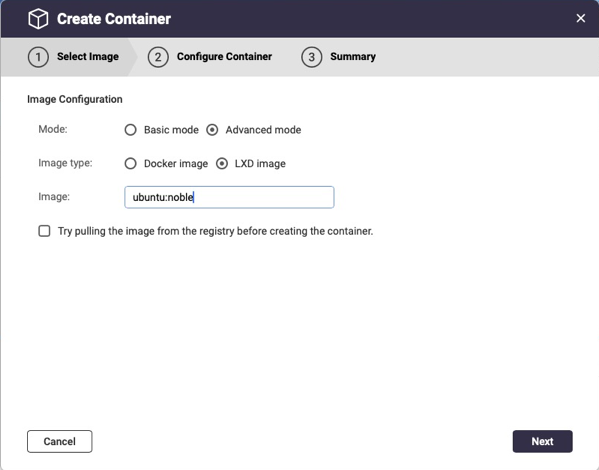Go to Select Image step label
The width and height of the screenshot is (599, 470).
point(88,57)
